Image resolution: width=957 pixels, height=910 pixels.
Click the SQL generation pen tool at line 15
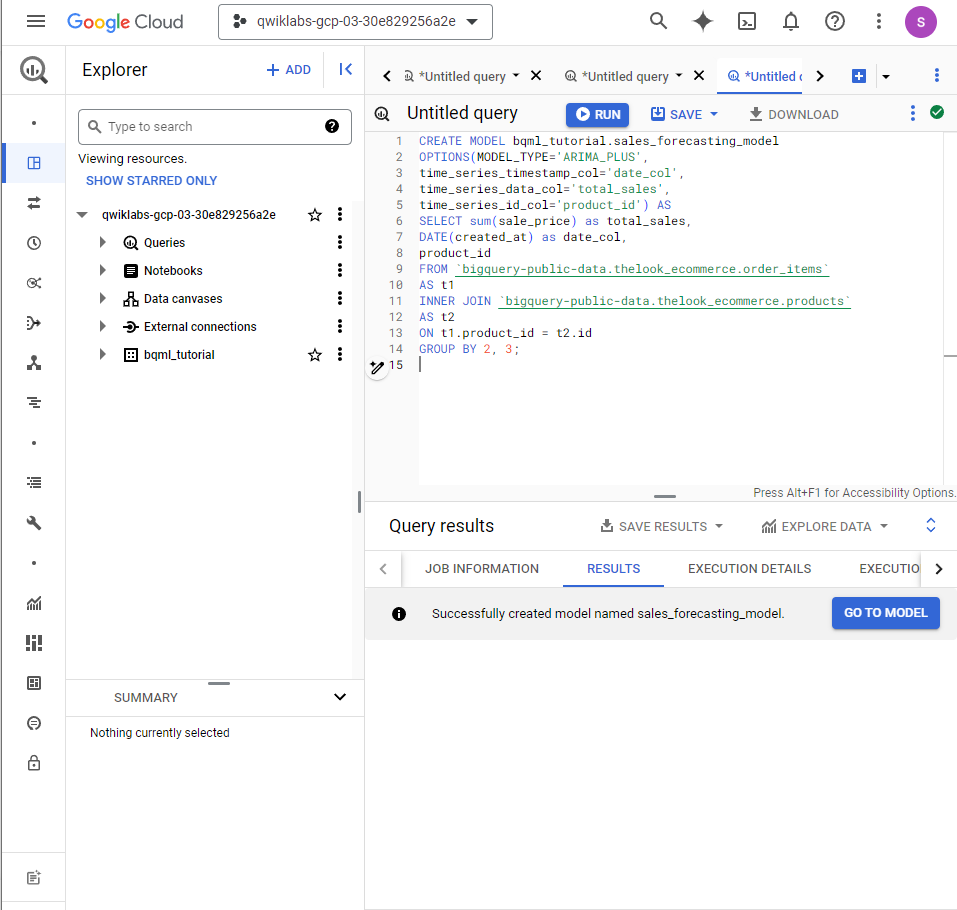tap(377, 367)
